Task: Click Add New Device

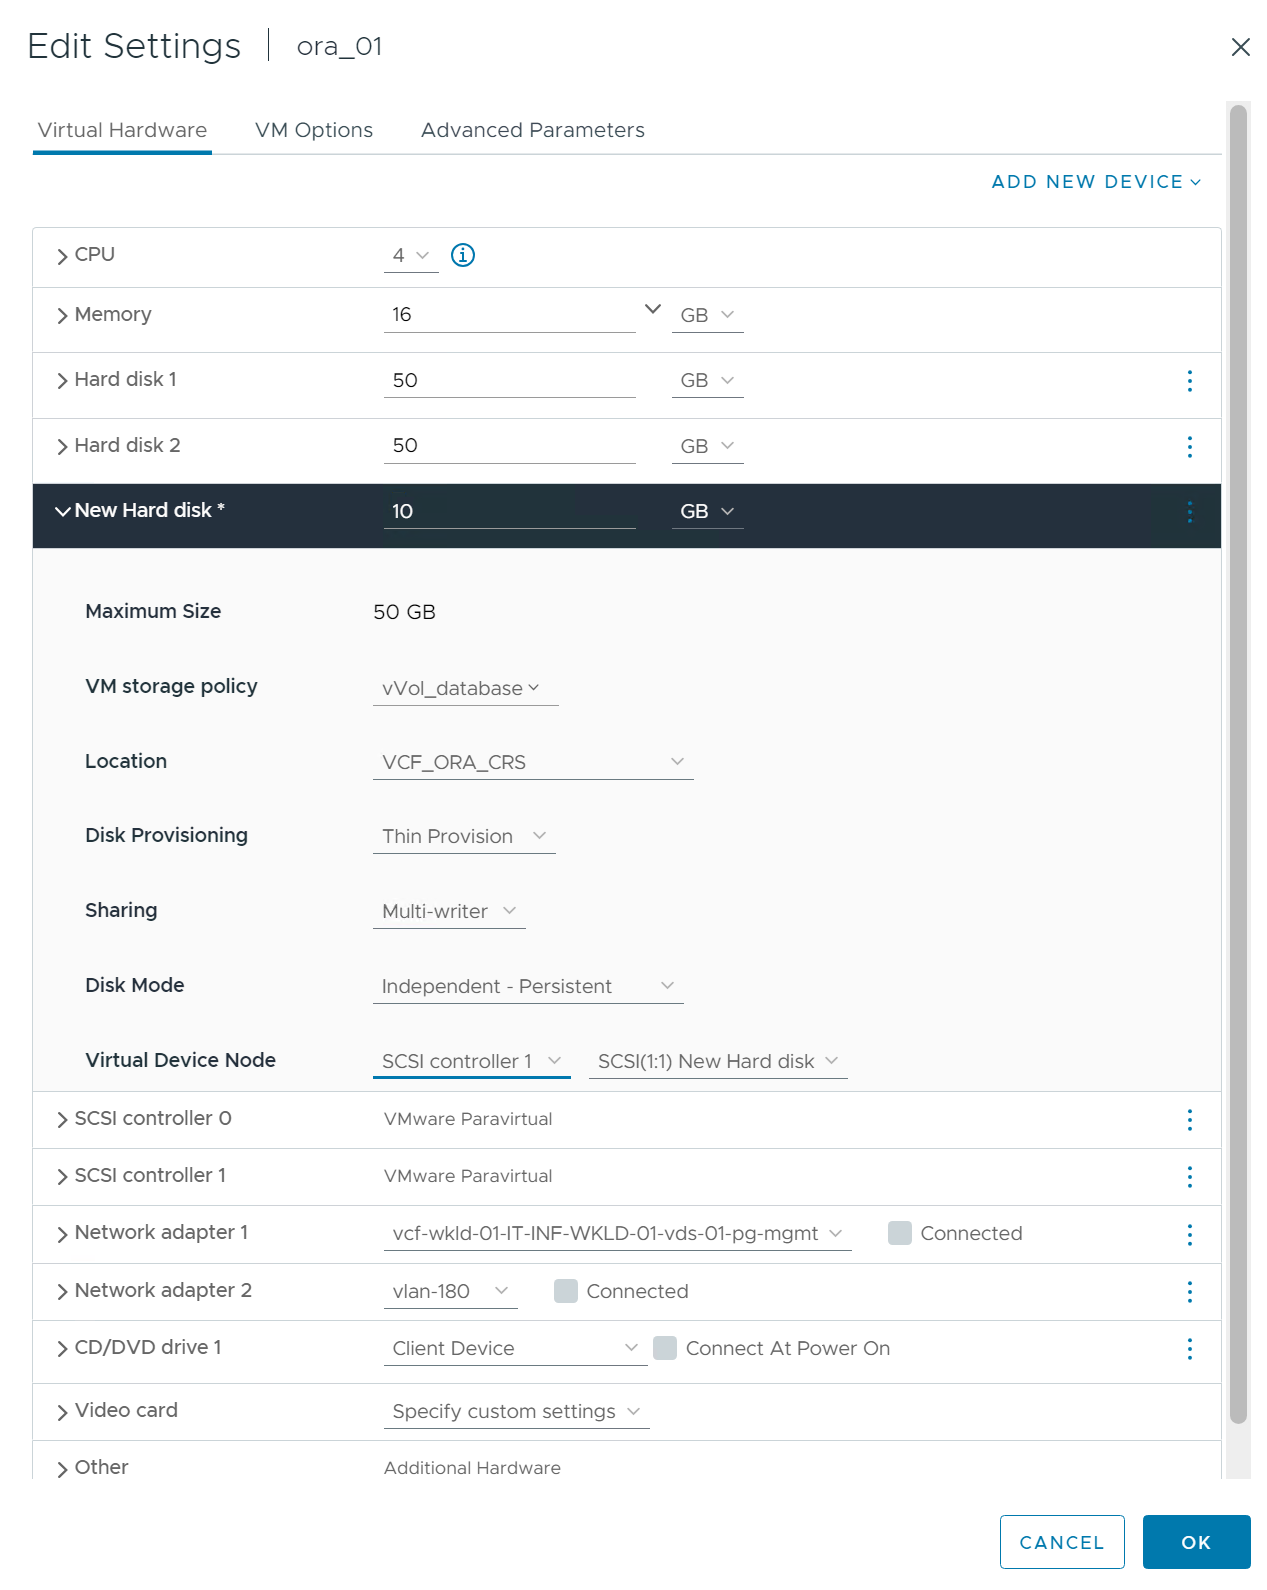Action: click(x=1096, y=182)
